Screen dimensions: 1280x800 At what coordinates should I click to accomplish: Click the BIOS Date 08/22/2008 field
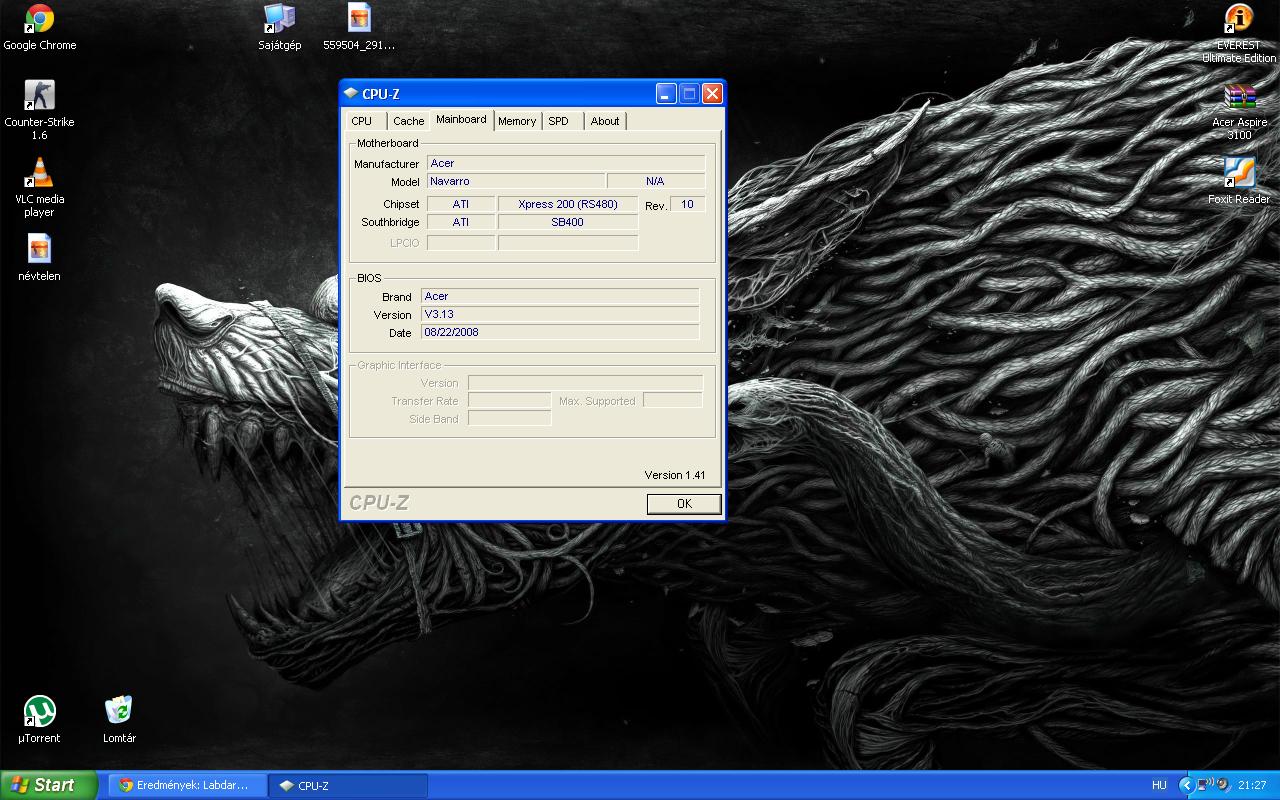click(560, 332)
